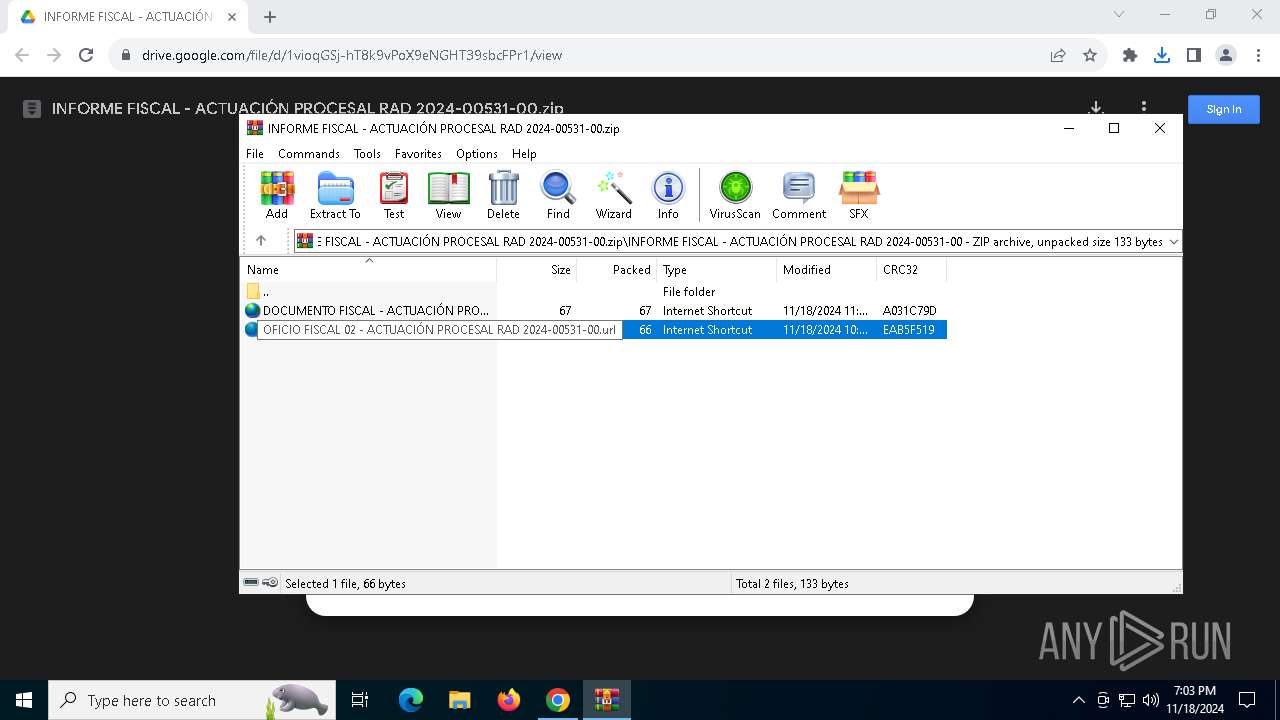Viewport: 1280px width, 720px height.
Task: Open Task View on taskbar
Action: 360,700
